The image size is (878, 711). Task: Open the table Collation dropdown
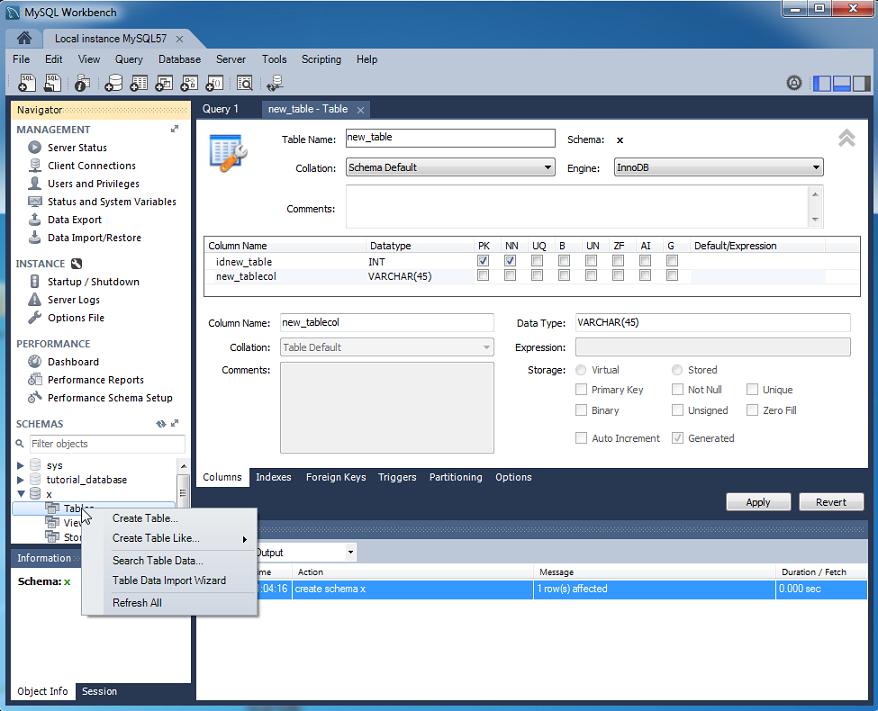coord(450,167)
